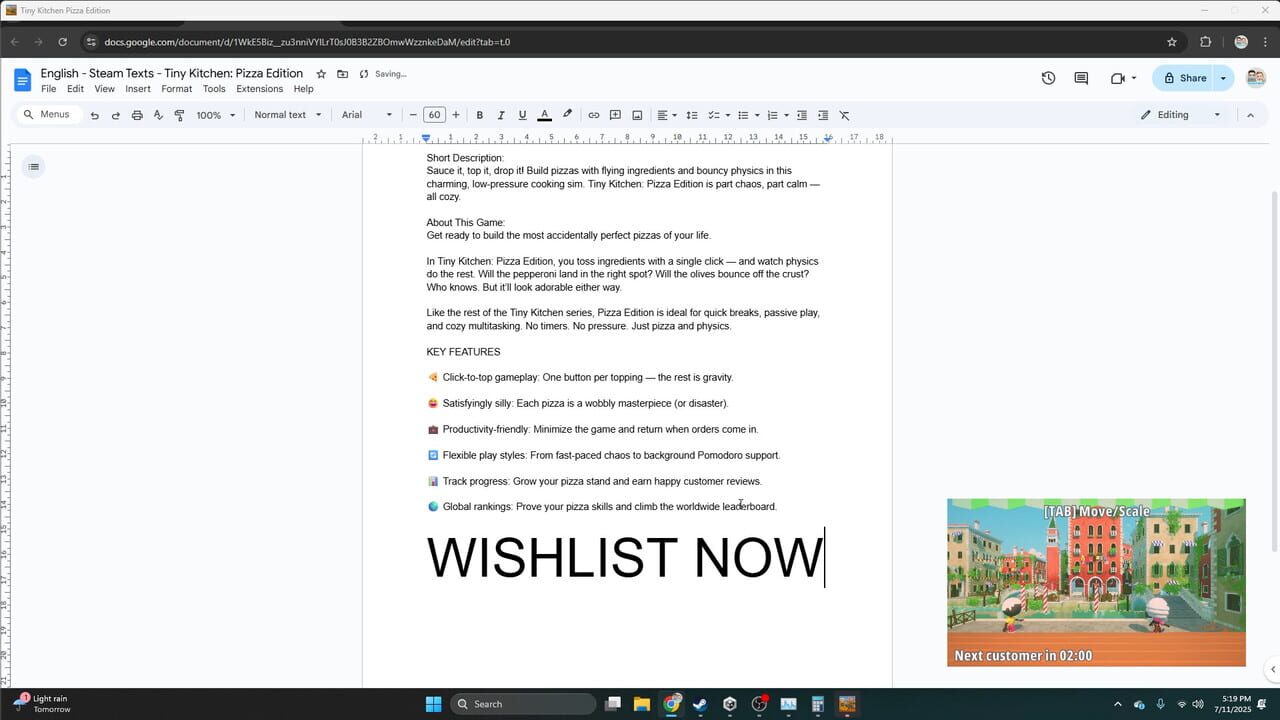Toggle the checklist formatting
The image size is (1280, 720).
click(714, 114)
